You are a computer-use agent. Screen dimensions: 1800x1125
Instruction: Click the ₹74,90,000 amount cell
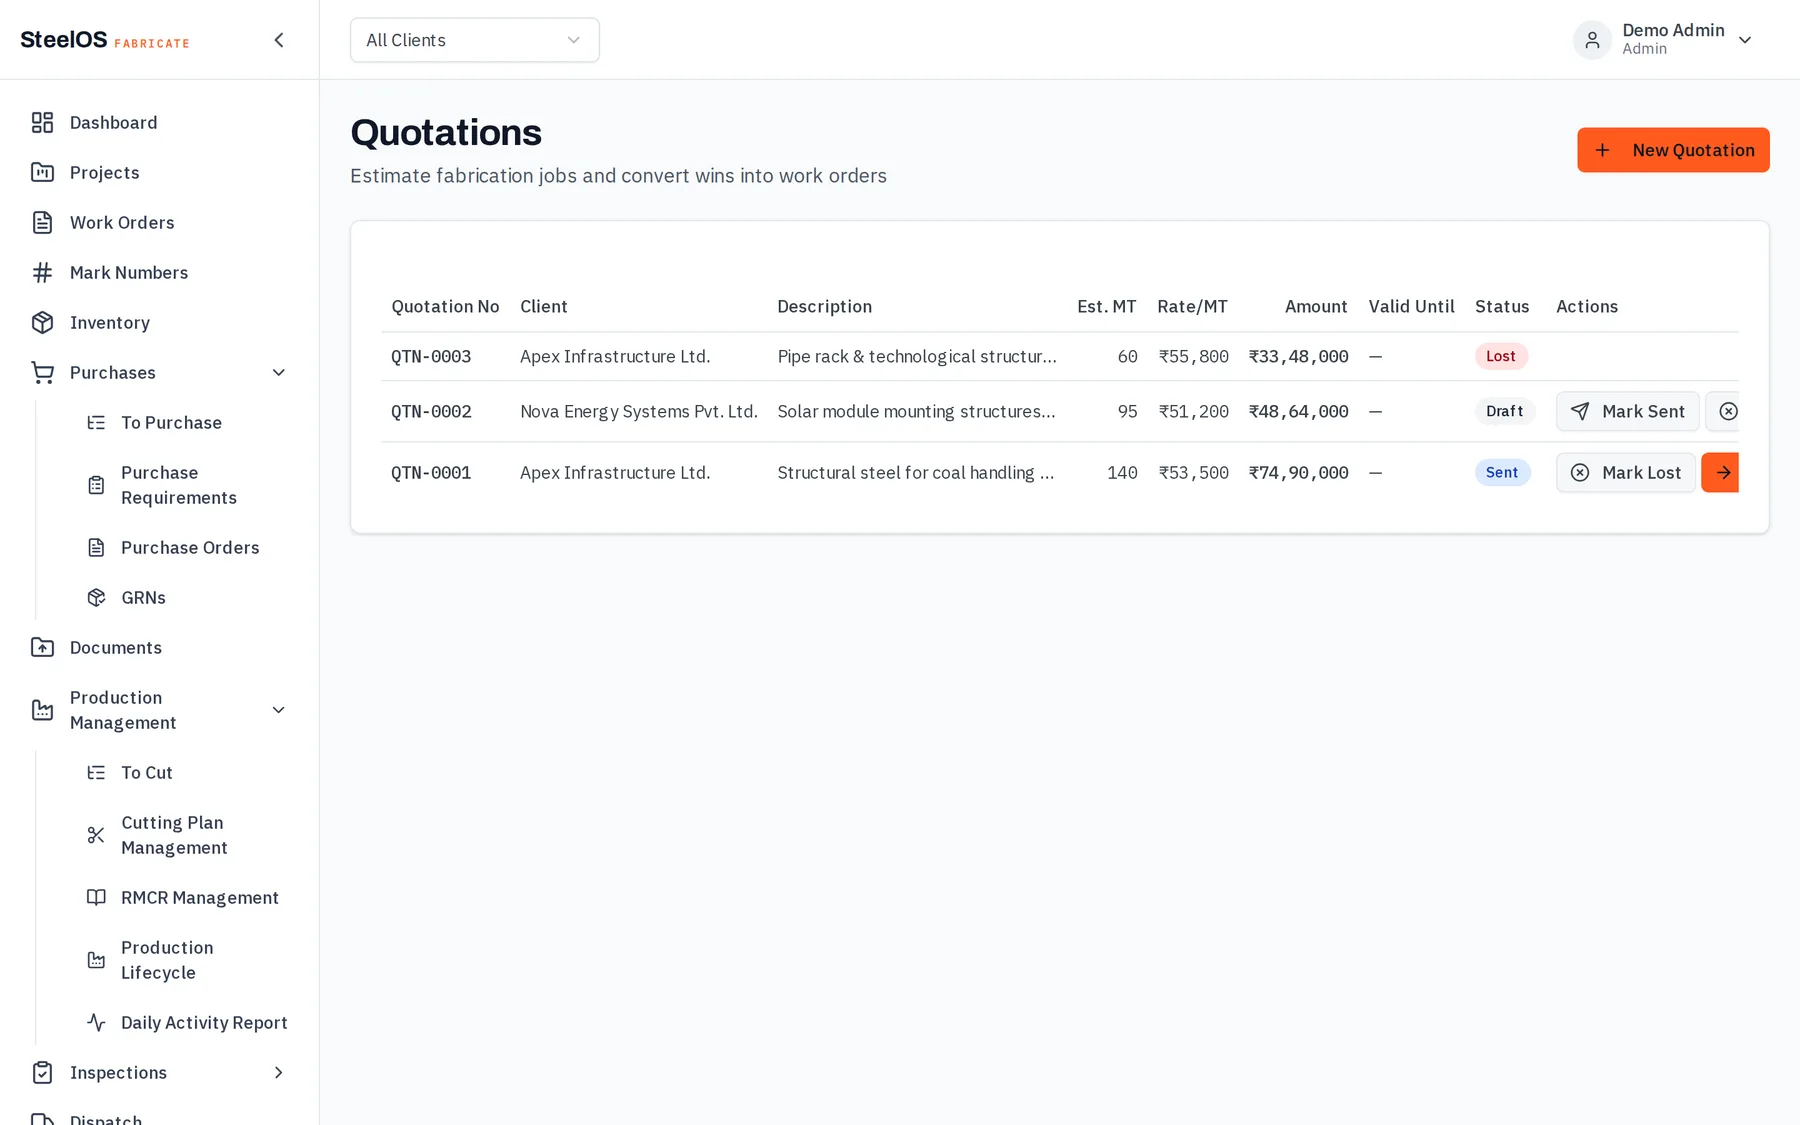pyautogui.click(x=1298, y=472)
